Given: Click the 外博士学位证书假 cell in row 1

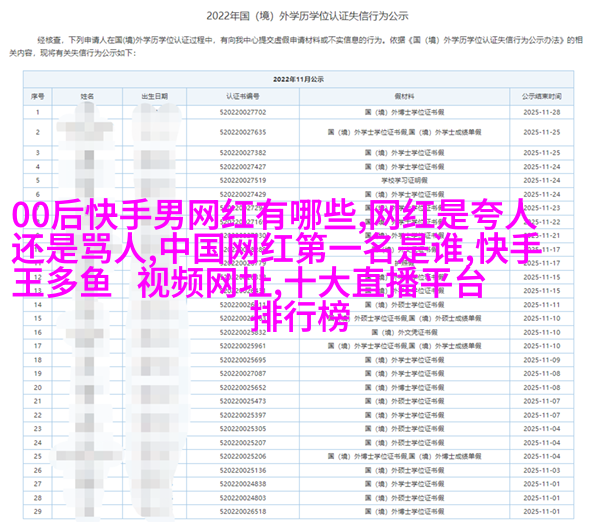Looking at the screenshot, I should coord(404,112).
